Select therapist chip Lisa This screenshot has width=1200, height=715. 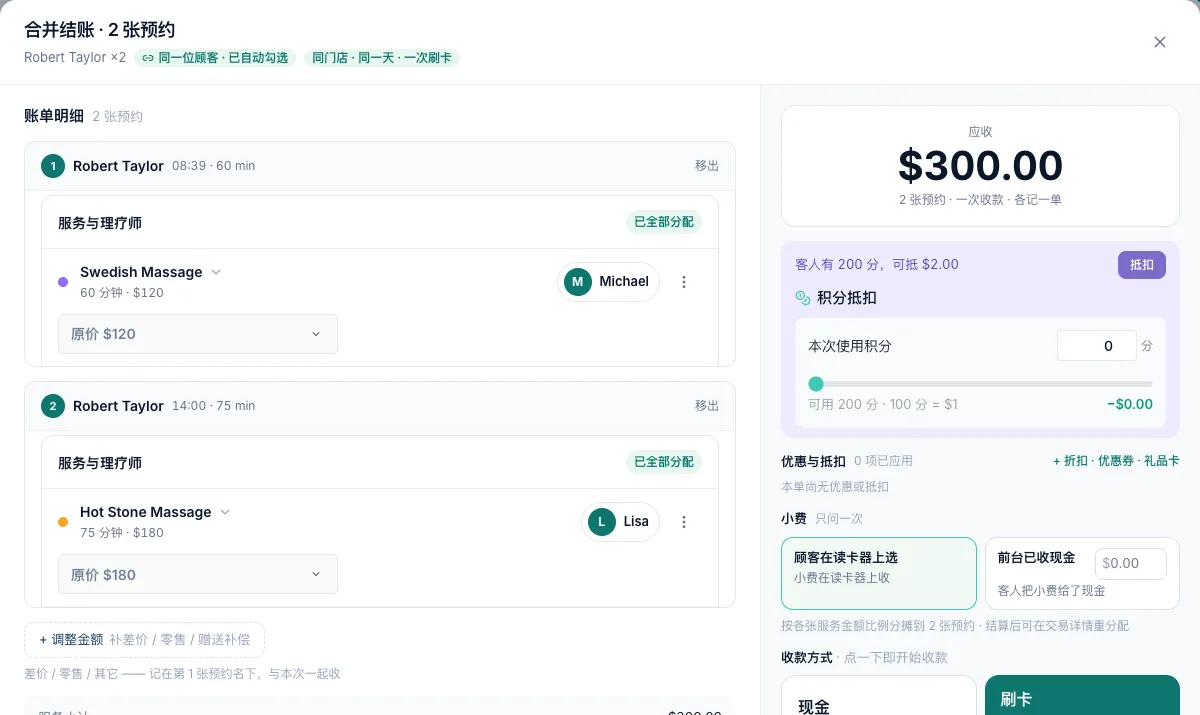(x=620, y=522)
